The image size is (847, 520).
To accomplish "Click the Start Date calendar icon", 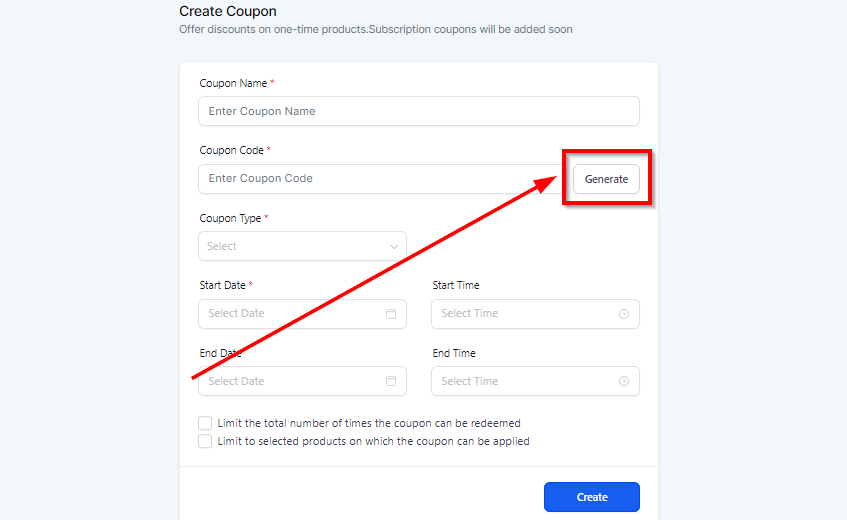I will [391, 314].
